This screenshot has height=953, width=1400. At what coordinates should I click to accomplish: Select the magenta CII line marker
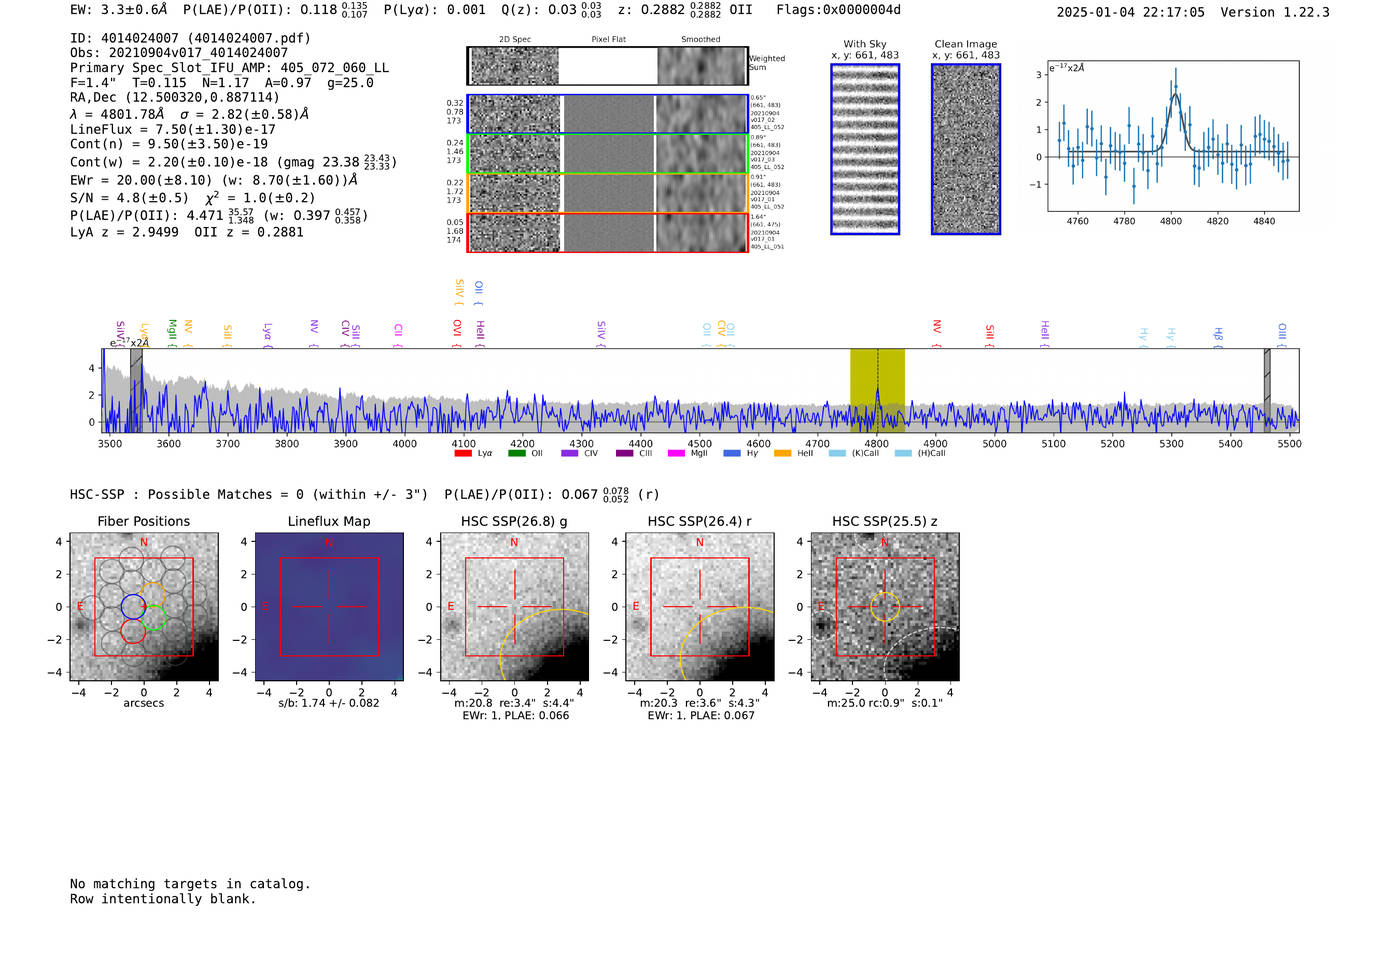(x=398, y=335)
